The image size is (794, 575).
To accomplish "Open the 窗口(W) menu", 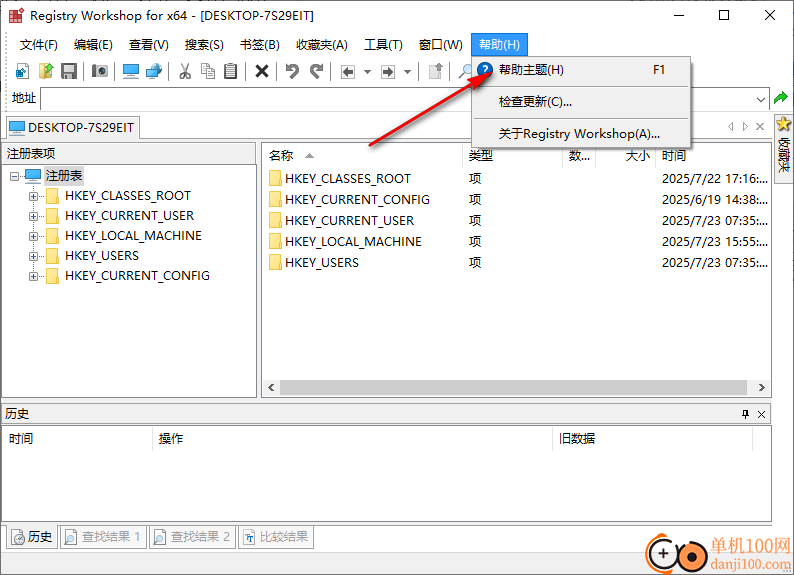I will pyautogui.click(x=441, y=45).
